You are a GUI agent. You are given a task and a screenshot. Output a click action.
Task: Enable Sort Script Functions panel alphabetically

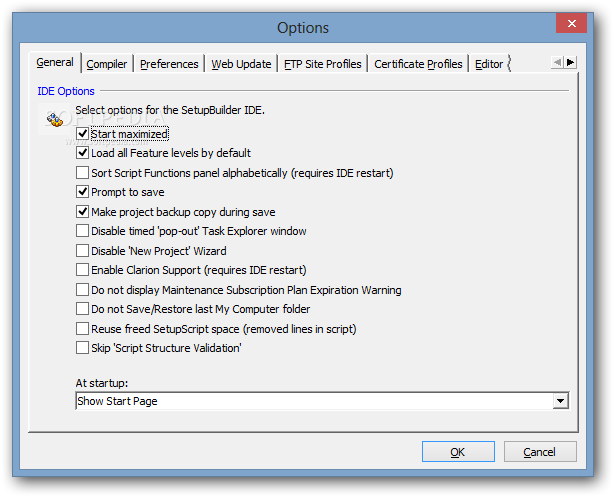[83, 173]
